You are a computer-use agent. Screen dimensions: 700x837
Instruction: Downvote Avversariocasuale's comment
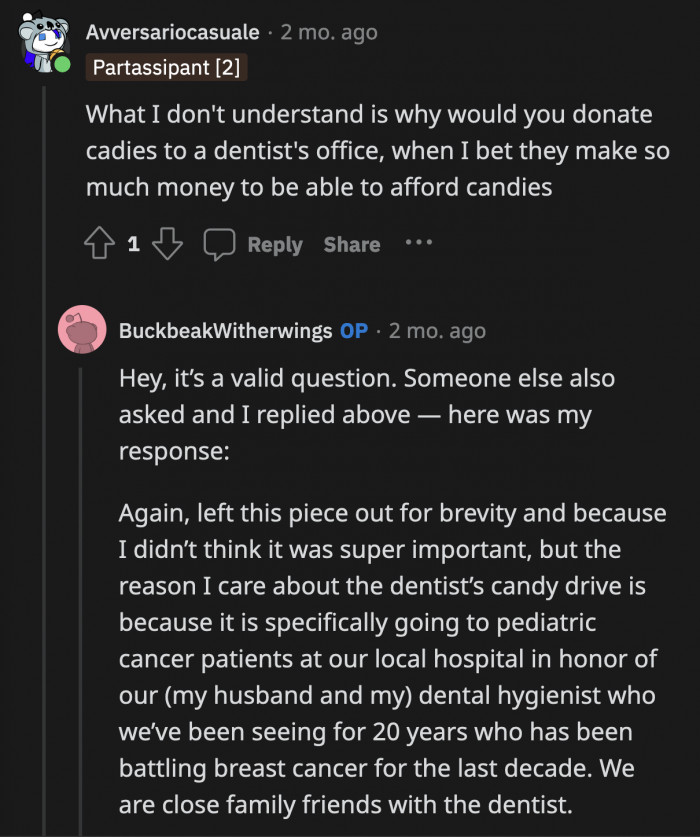pyautogui.click(x=167, y=245)
